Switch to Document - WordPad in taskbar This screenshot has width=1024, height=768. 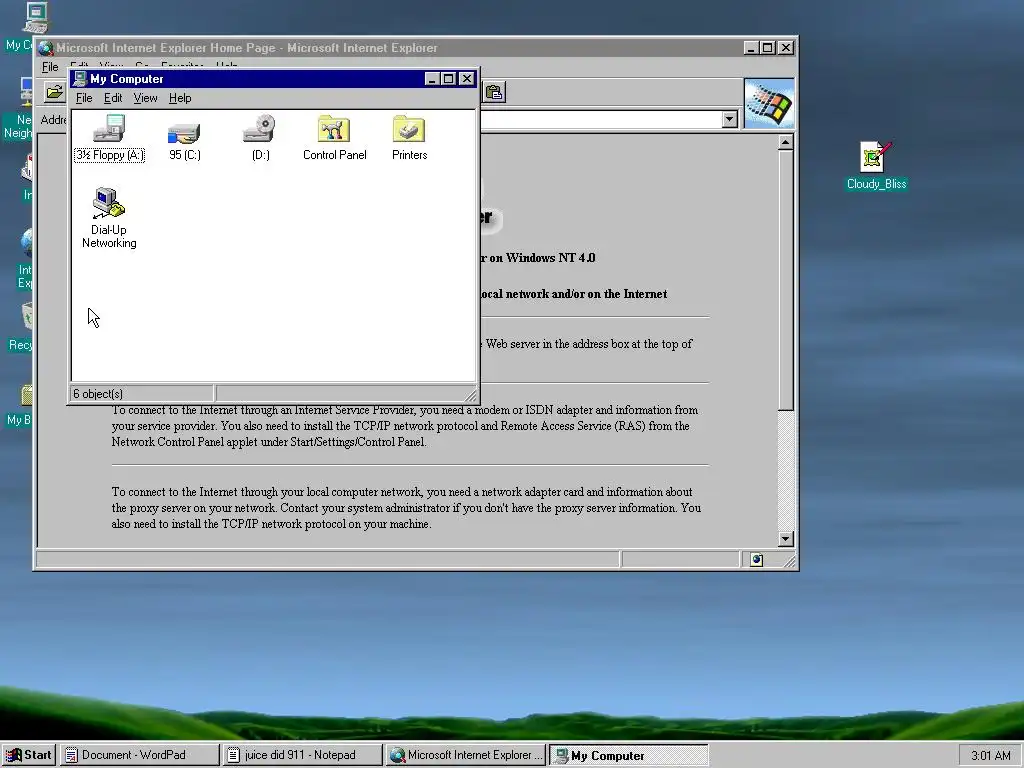(x=140, y=755)
